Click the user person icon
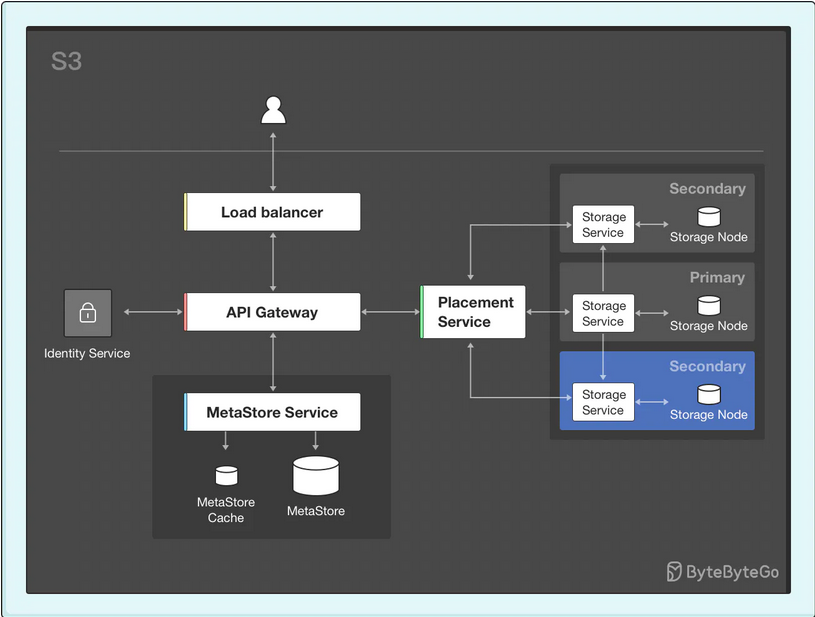Screen dimensions: 815x617 click(273, 110)
